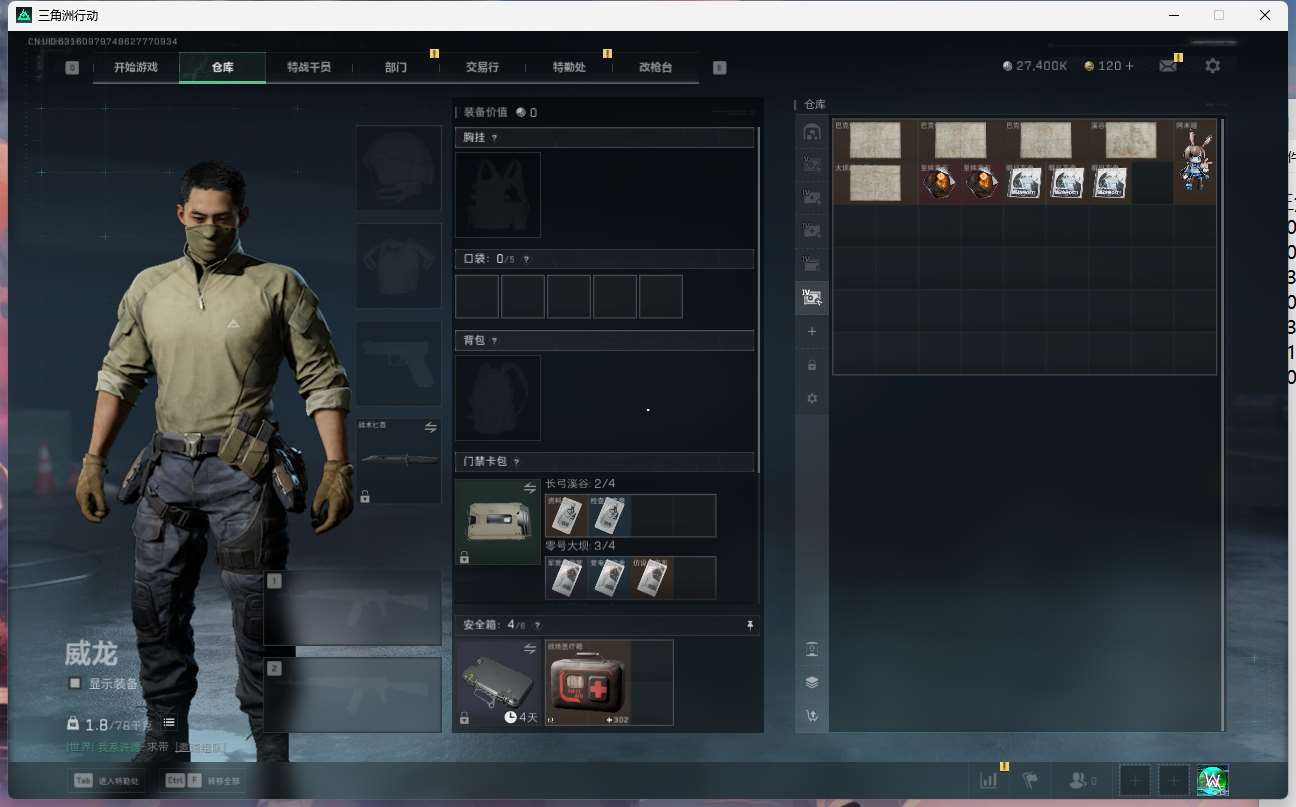
Task: Toggle the 显示装备 checkbox
Action: [x=75, y=683]
